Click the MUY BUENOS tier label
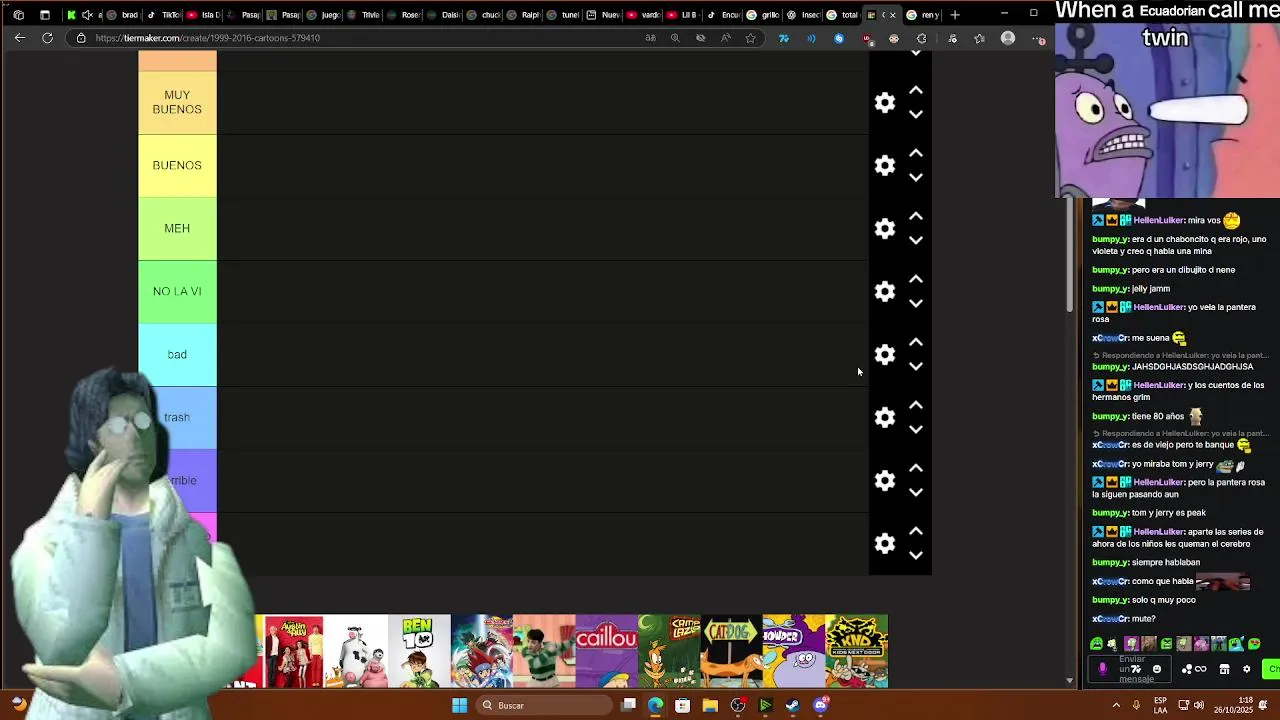This screenshot has height=720, width=1280. pos(177,102)
